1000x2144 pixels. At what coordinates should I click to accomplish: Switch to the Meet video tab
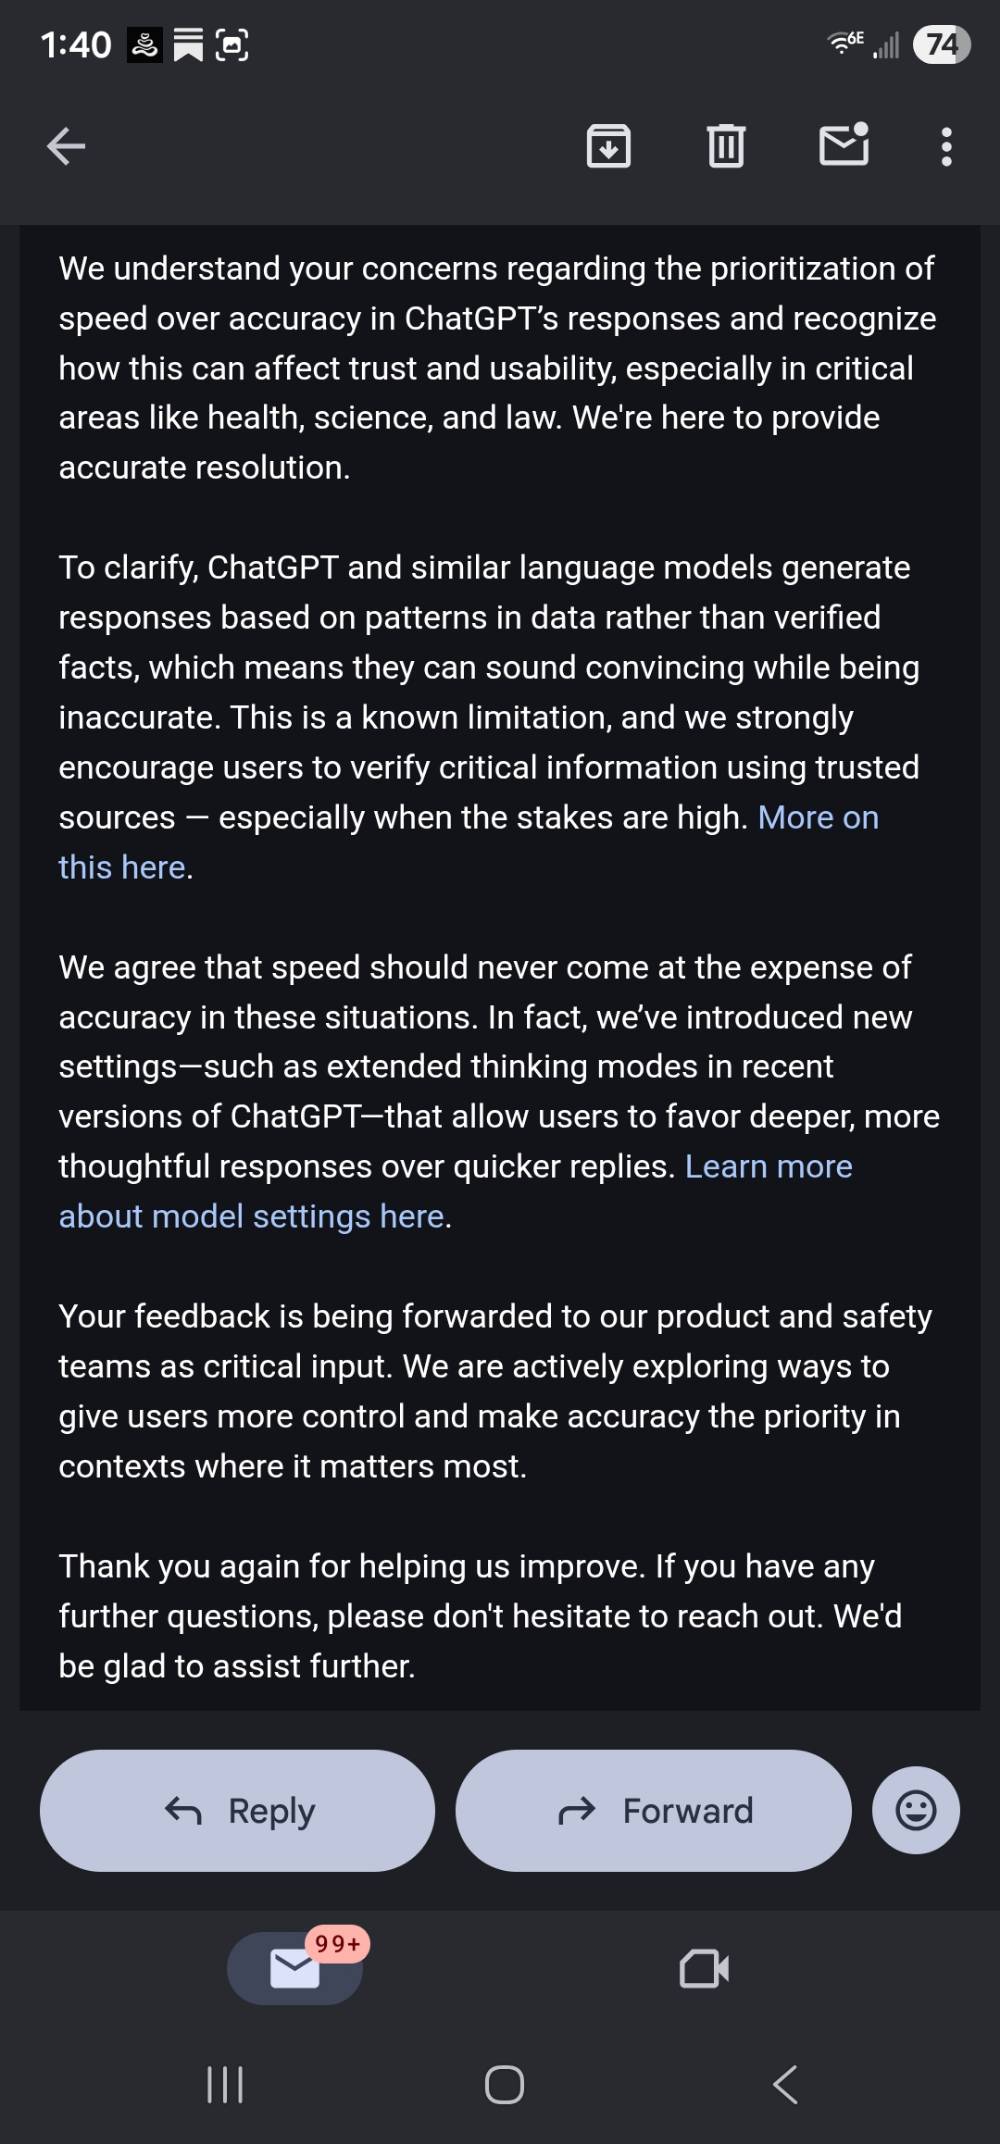[x=704, y=1968]
